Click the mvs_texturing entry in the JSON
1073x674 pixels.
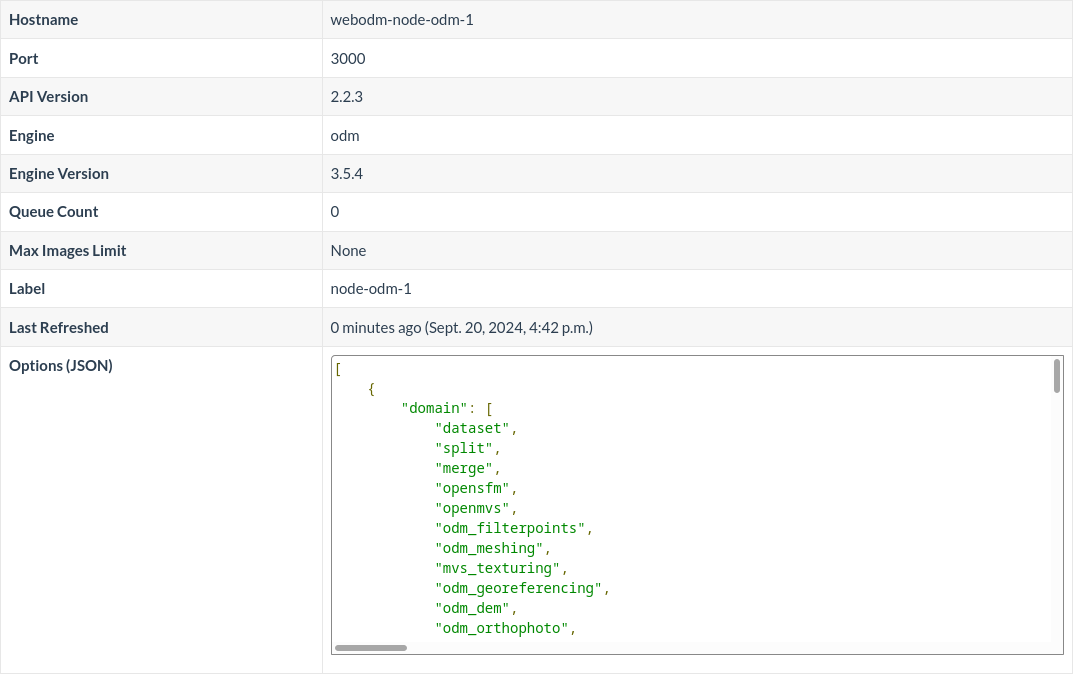click(495, 568)
